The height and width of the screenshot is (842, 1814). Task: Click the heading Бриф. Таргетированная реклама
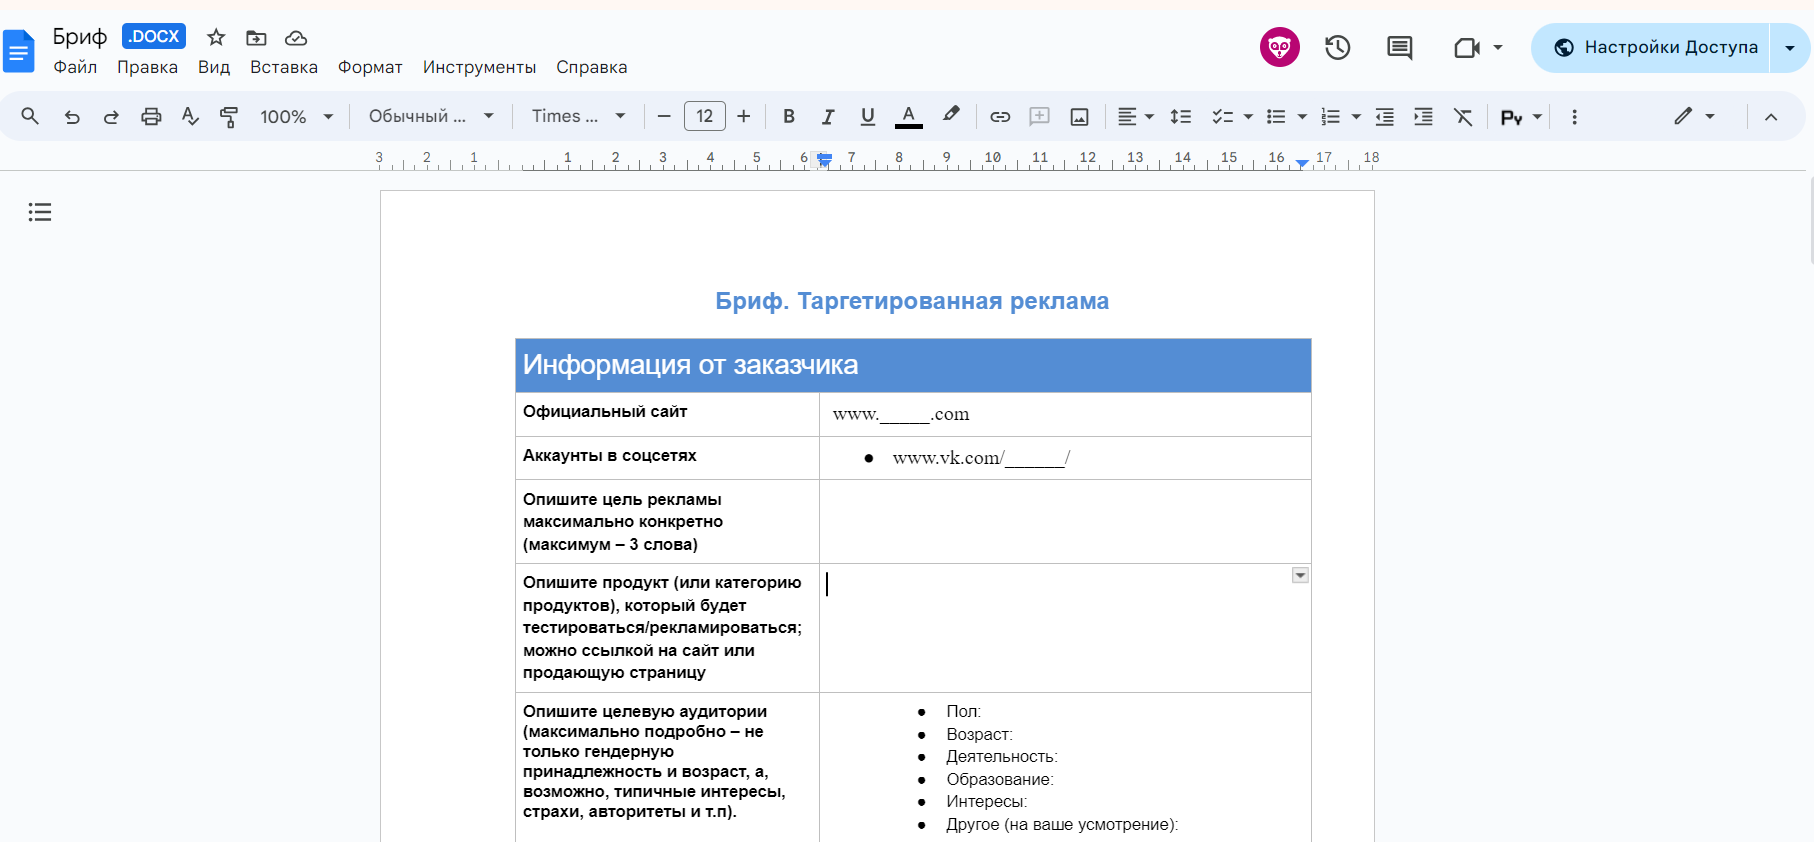point(912,301)
